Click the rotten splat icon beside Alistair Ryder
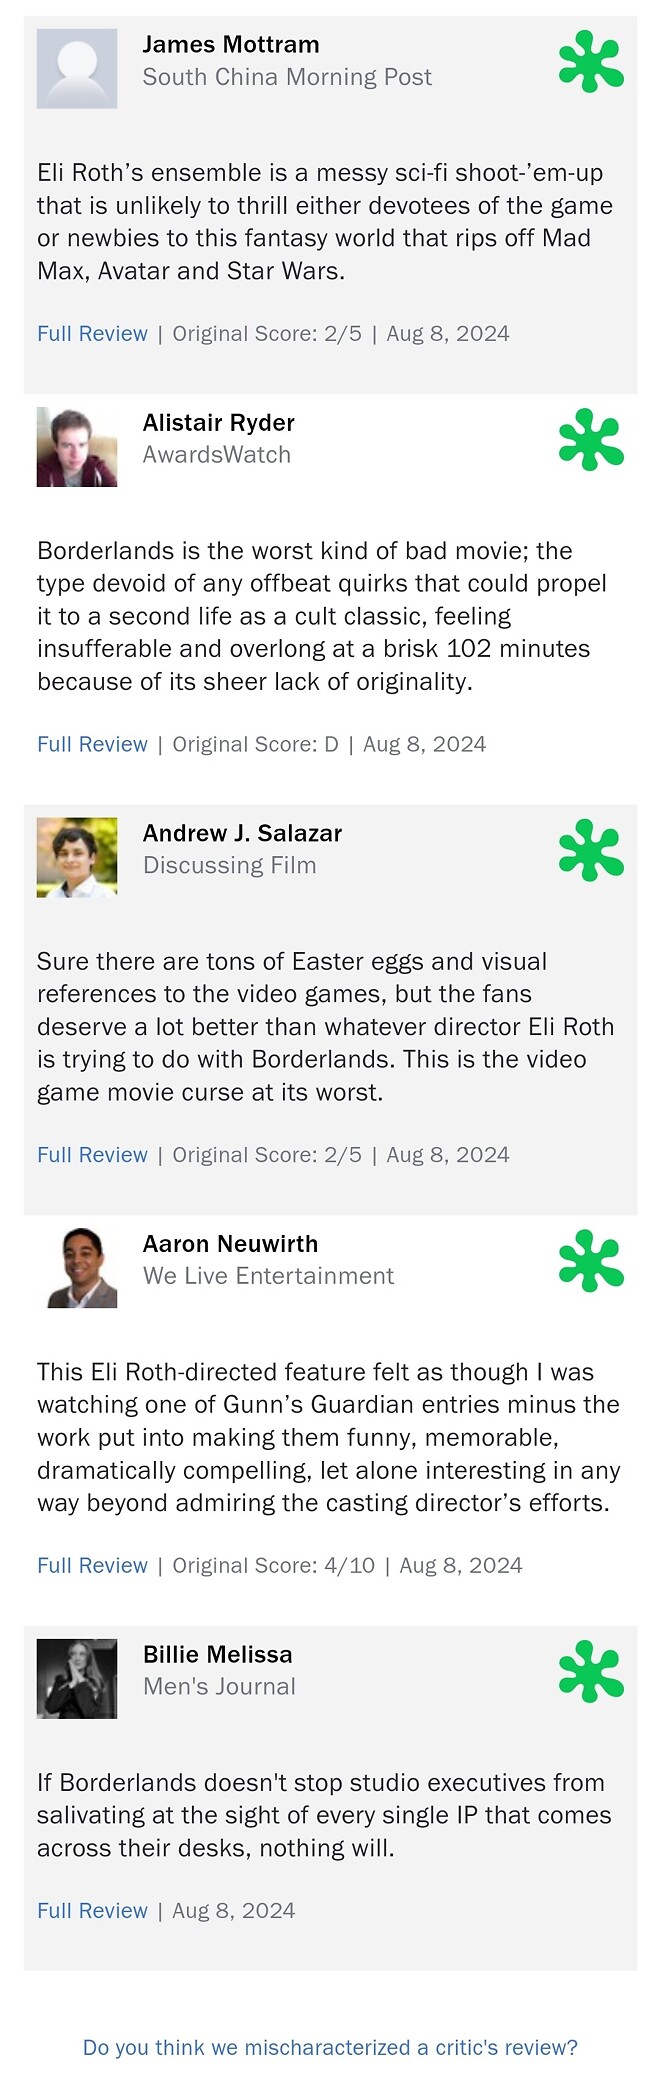The width and height of the screenshot is (660, 2091). click(591, 440)
